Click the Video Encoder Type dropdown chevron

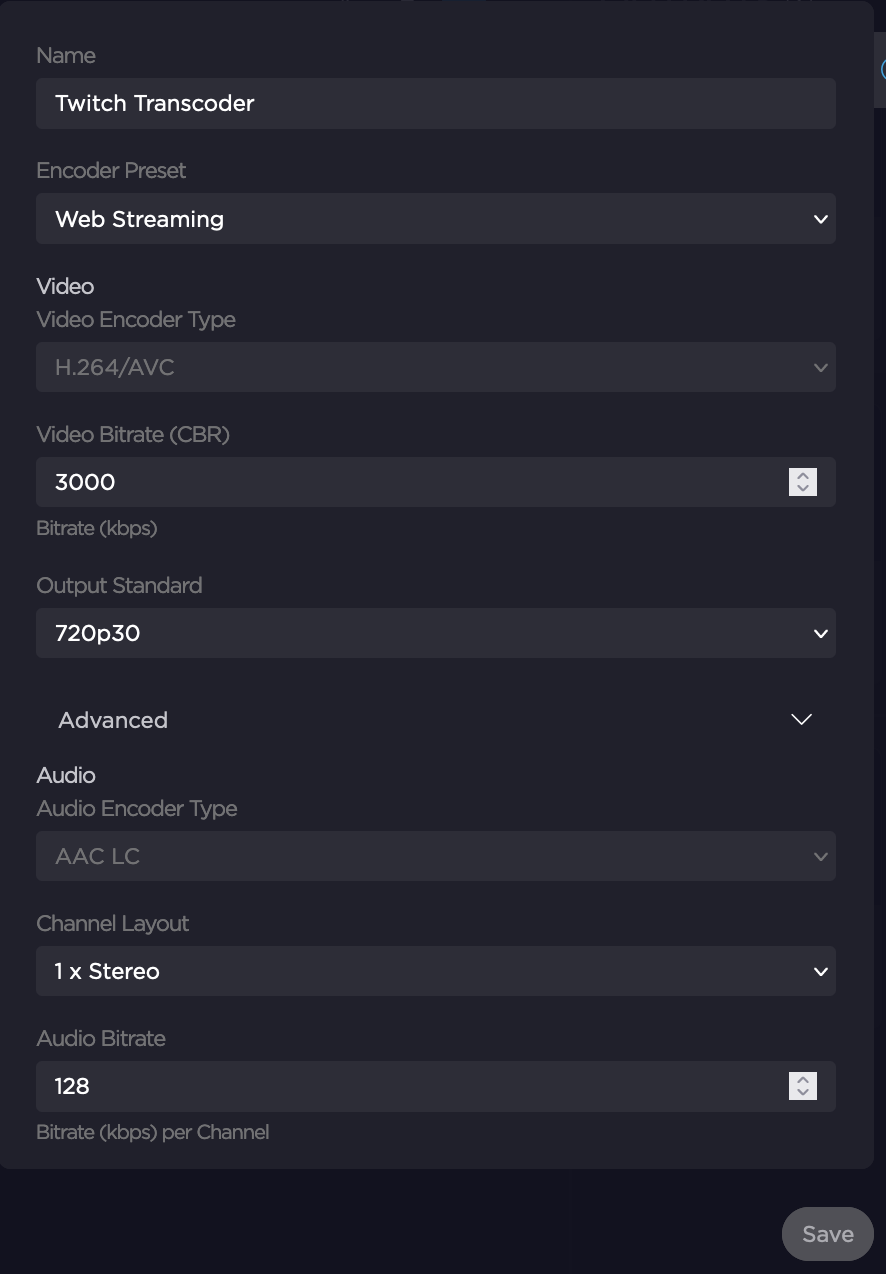819,367
